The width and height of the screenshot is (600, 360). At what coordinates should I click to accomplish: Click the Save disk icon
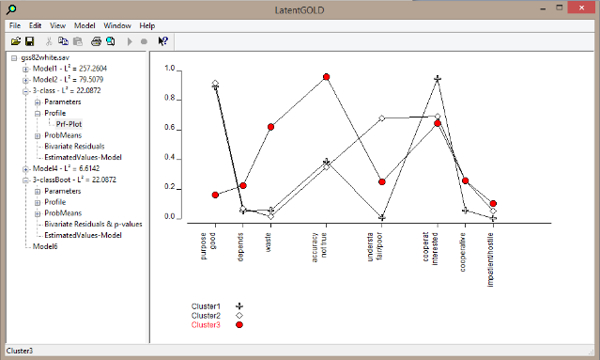(29, 41)
